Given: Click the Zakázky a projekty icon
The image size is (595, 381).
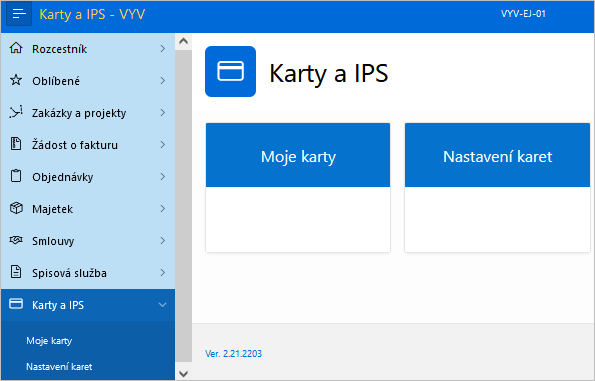Looking at the screenshot, I should click(16, 112).
